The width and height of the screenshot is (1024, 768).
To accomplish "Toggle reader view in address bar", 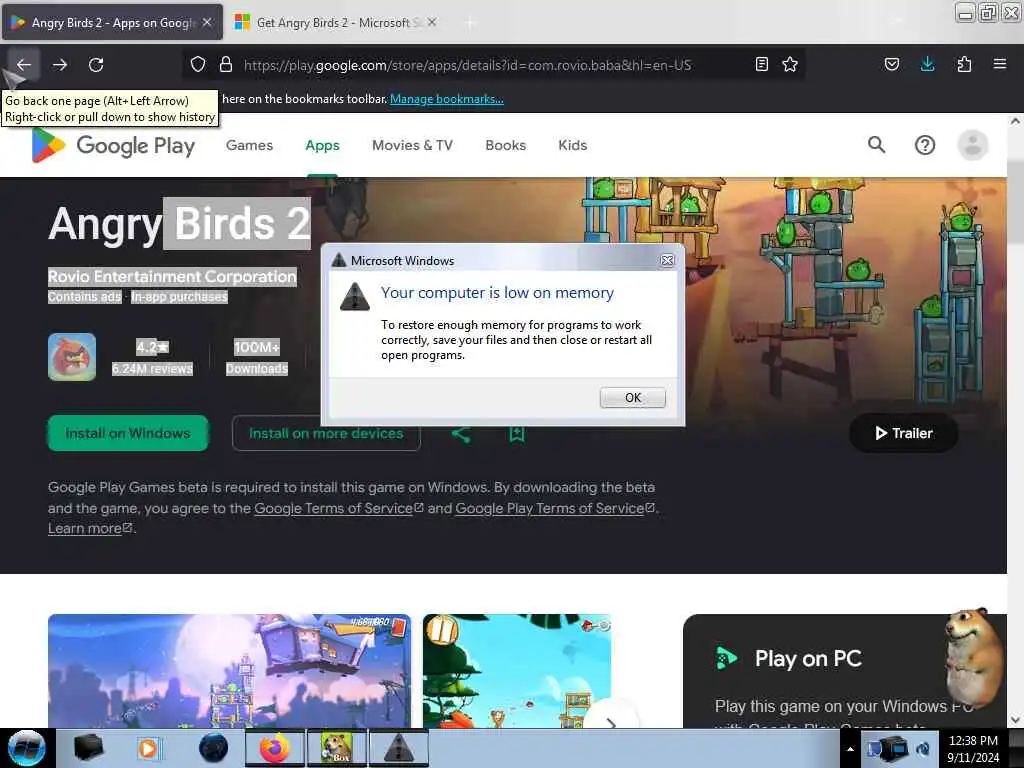I will (761, 64).
